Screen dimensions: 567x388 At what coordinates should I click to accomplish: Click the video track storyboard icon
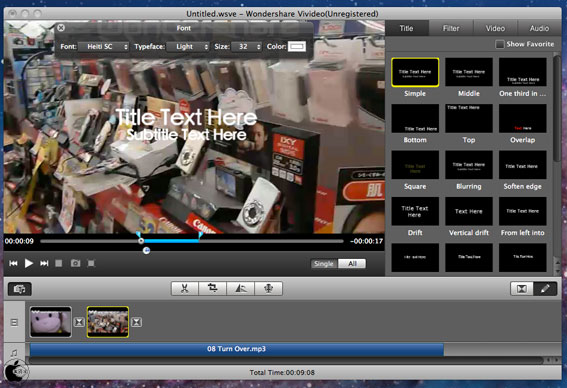pyautogui.click(x=14, y=322)
